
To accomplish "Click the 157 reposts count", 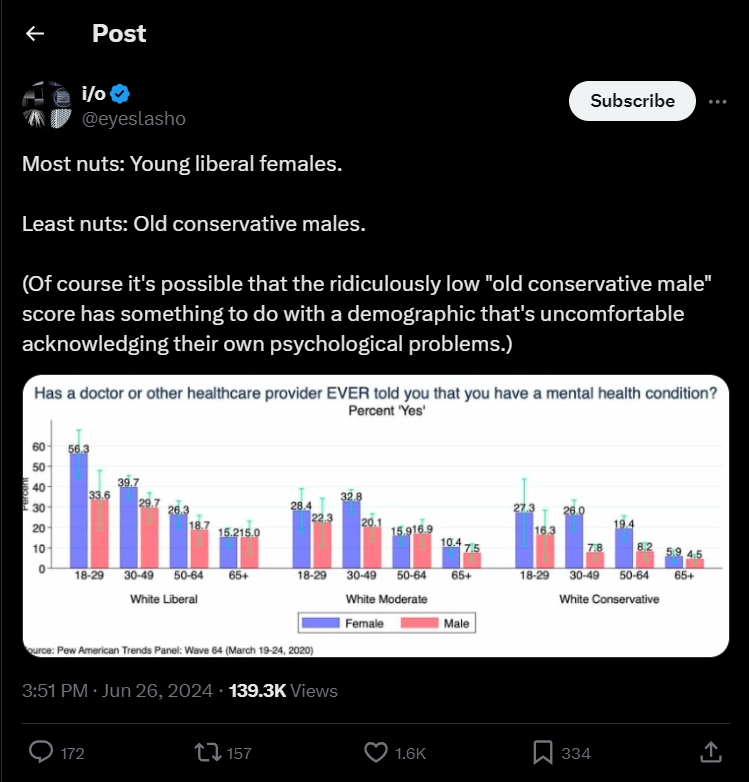I will pos(238,753).
